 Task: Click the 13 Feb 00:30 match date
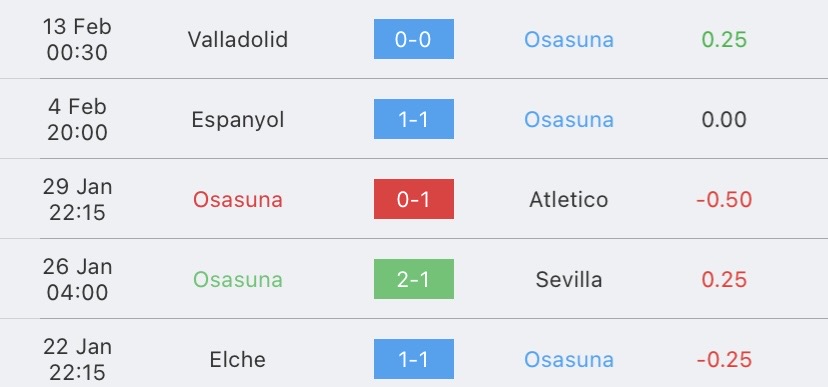coord(77,40)
